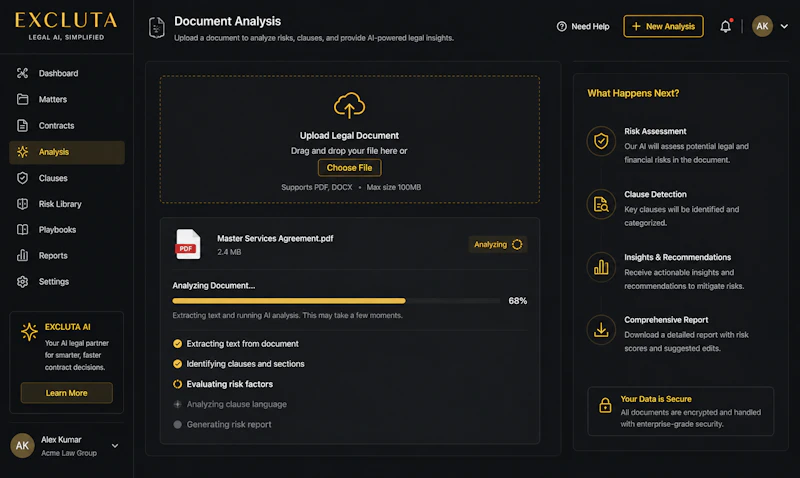Screen dimensions: 800x478
Task: Click the Insights & Recommendations heading
Action: tap(678, 257)
